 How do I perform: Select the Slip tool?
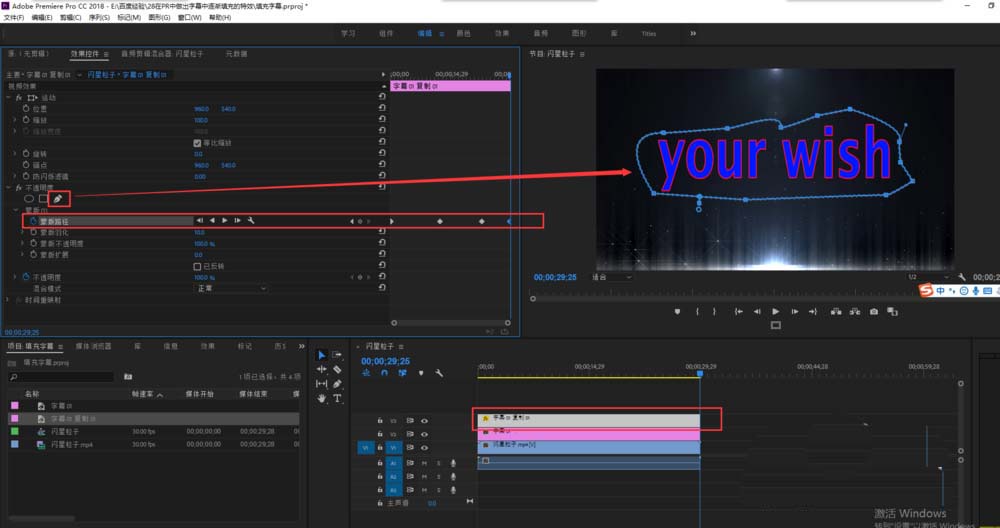321,384
